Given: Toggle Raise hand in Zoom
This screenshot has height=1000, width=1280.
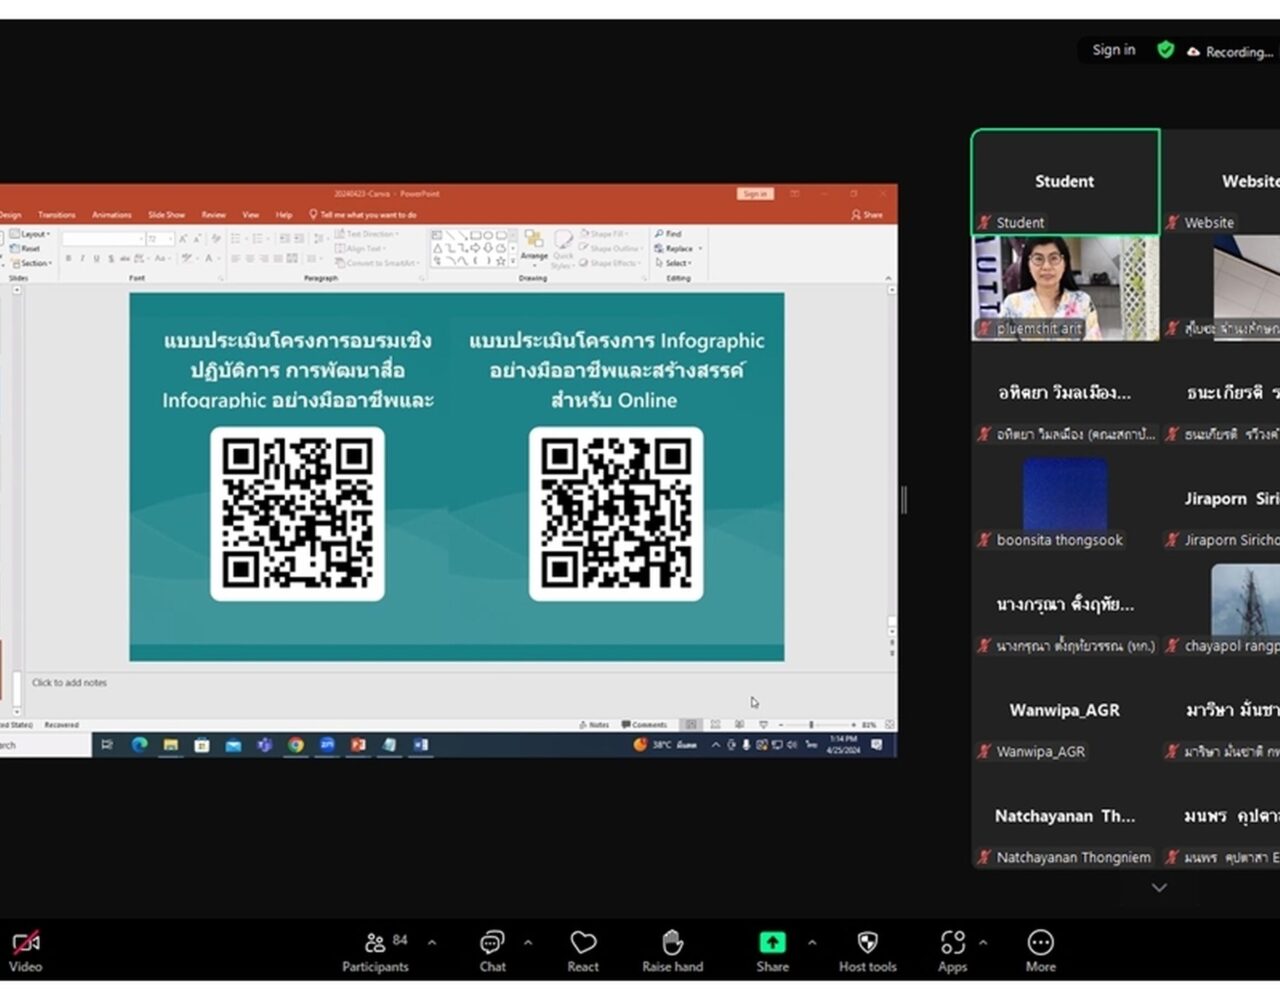Looking at the screenshot, I should pyautogui.click(x=672, y=952).
